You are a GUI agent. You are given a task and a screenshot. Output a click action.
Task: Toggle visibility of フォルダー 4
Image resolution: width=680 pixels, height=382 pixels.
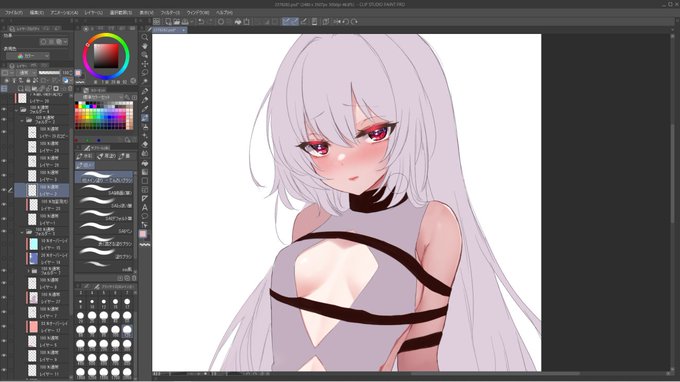click(4, 109)
